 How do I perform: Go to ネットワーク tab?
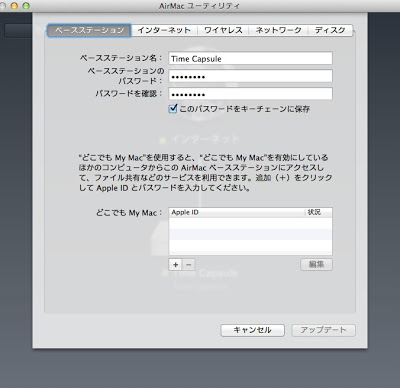pos(278,30)
